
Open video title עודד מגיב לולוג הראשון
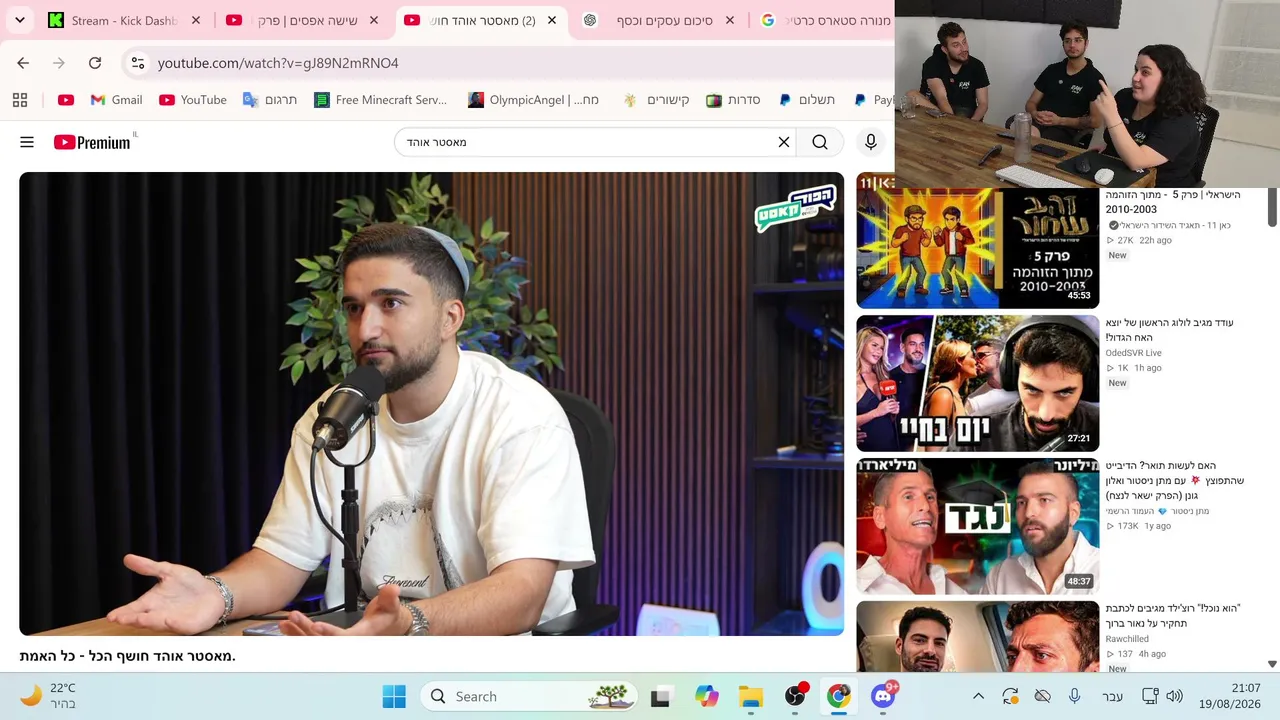(x=1169, y=330)
